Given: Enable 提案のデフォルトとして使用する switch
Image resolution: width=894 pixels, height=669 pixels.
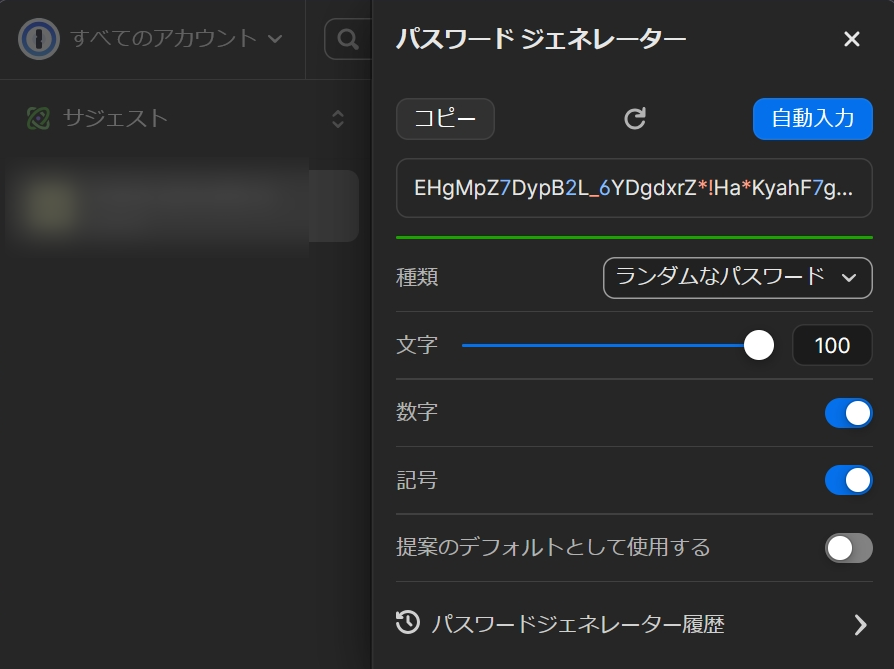Looking at the screenshot, I should [x=848, y=548].
